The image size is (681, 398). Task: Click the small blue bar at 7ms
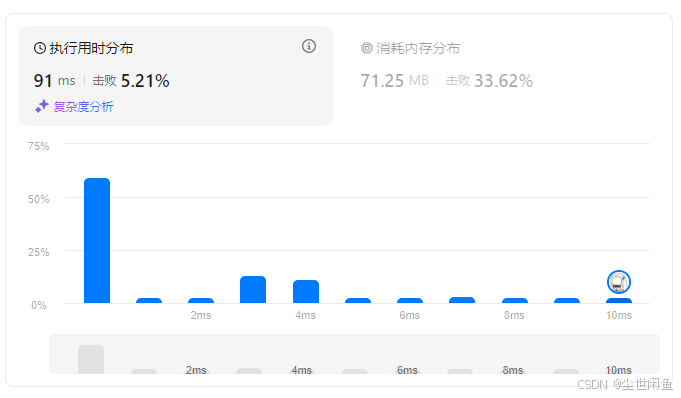click(x=462, y=300)
